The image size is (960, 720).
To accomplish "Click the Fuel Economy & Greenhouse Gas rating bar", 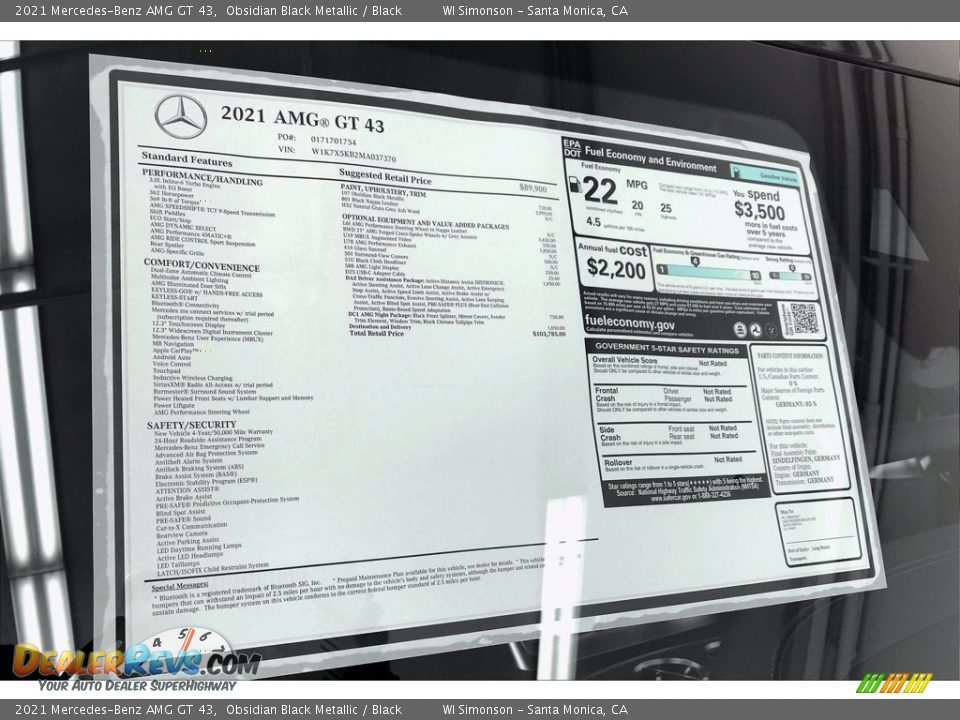I will coord(708,273).
